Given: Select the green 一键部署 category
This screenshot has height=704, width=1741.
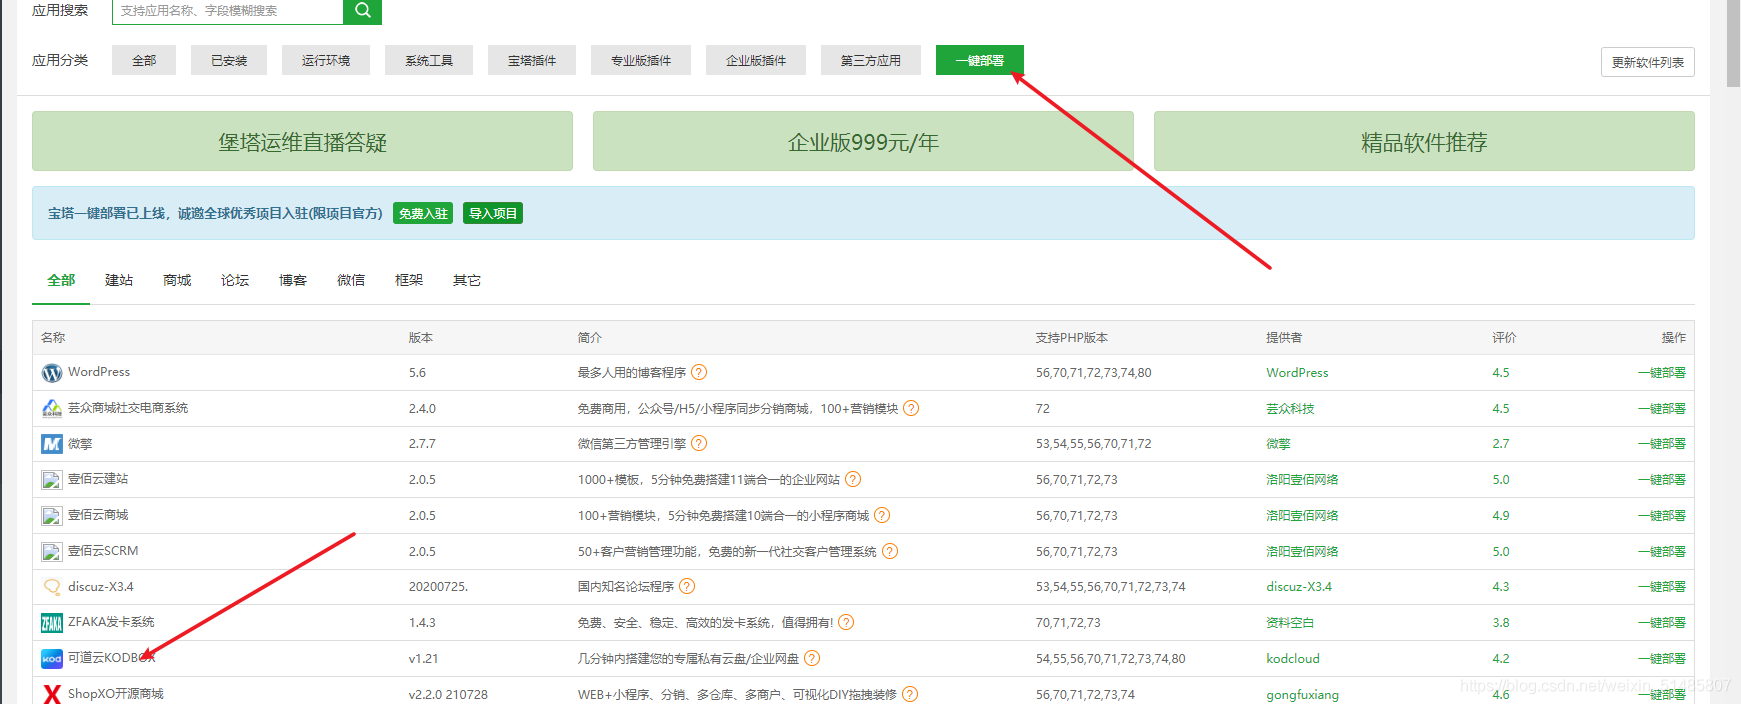Looking at the screenshot, I should point(980,60).
